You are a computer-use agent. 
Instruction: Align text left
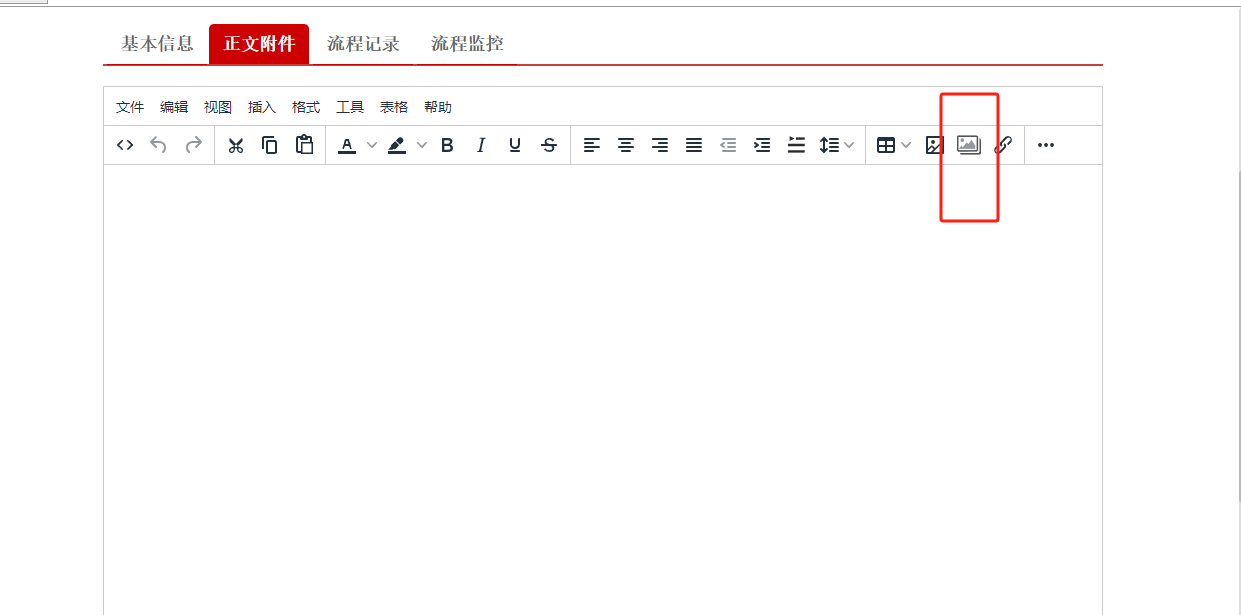[592, 145]
